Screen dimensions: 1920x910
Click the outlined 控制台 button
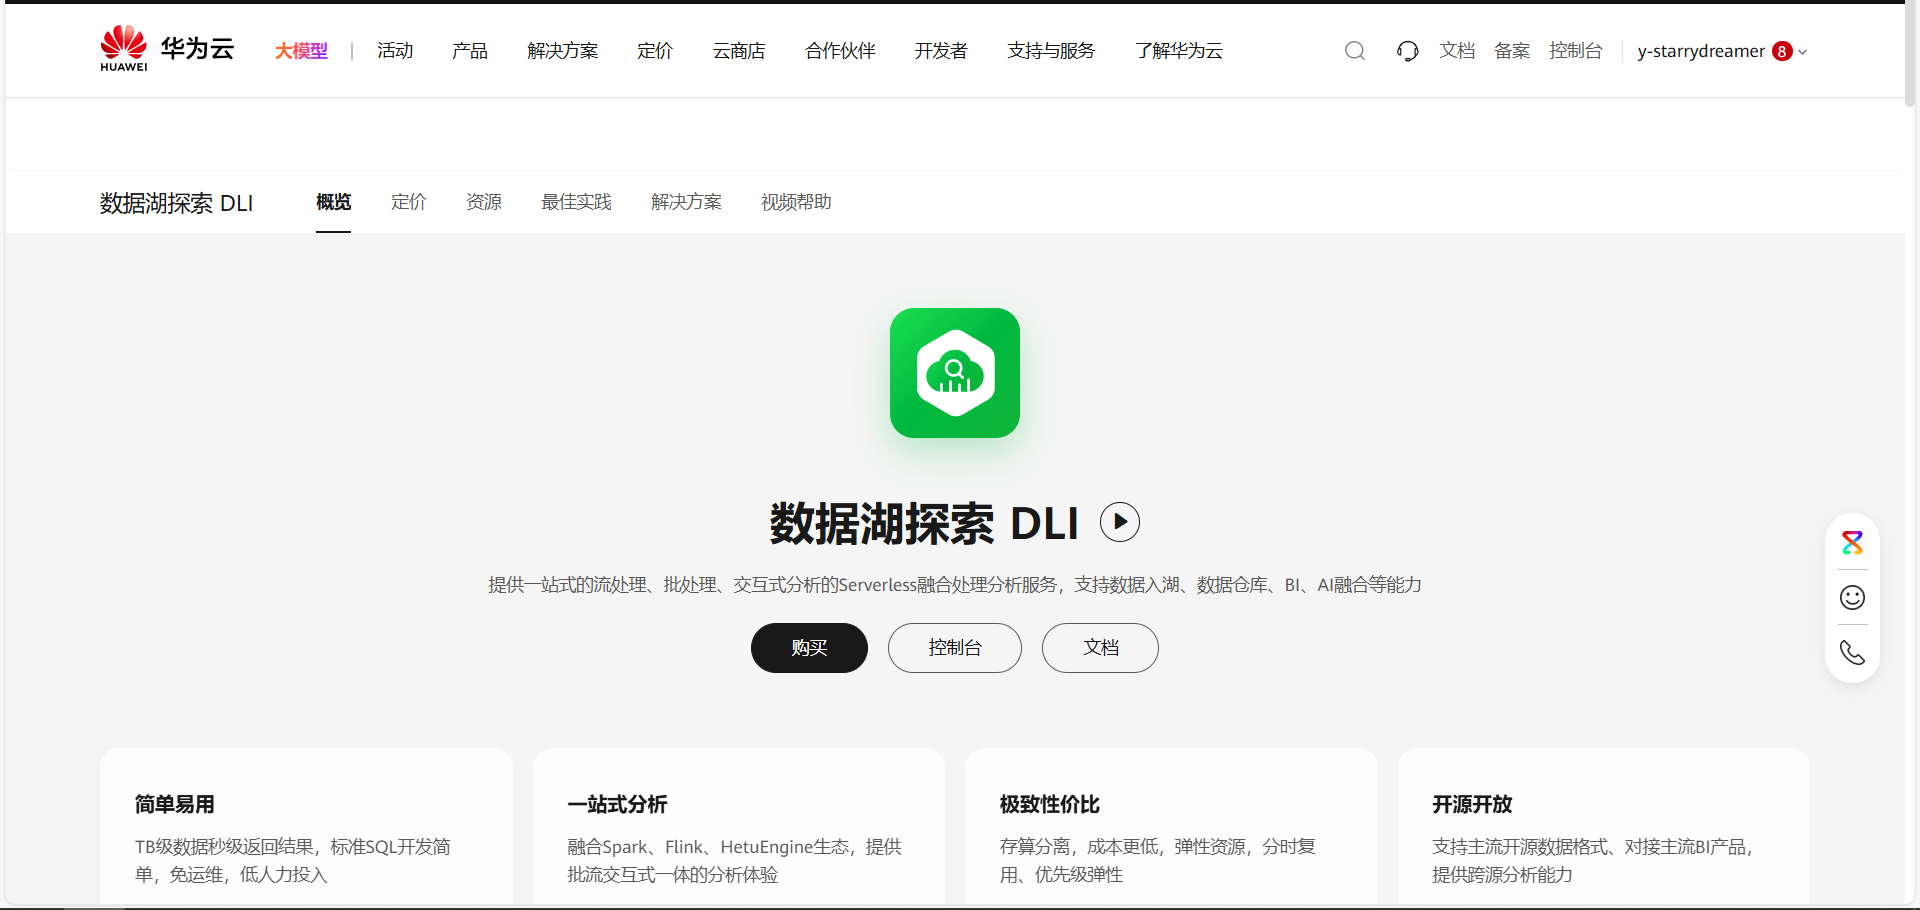955,648
